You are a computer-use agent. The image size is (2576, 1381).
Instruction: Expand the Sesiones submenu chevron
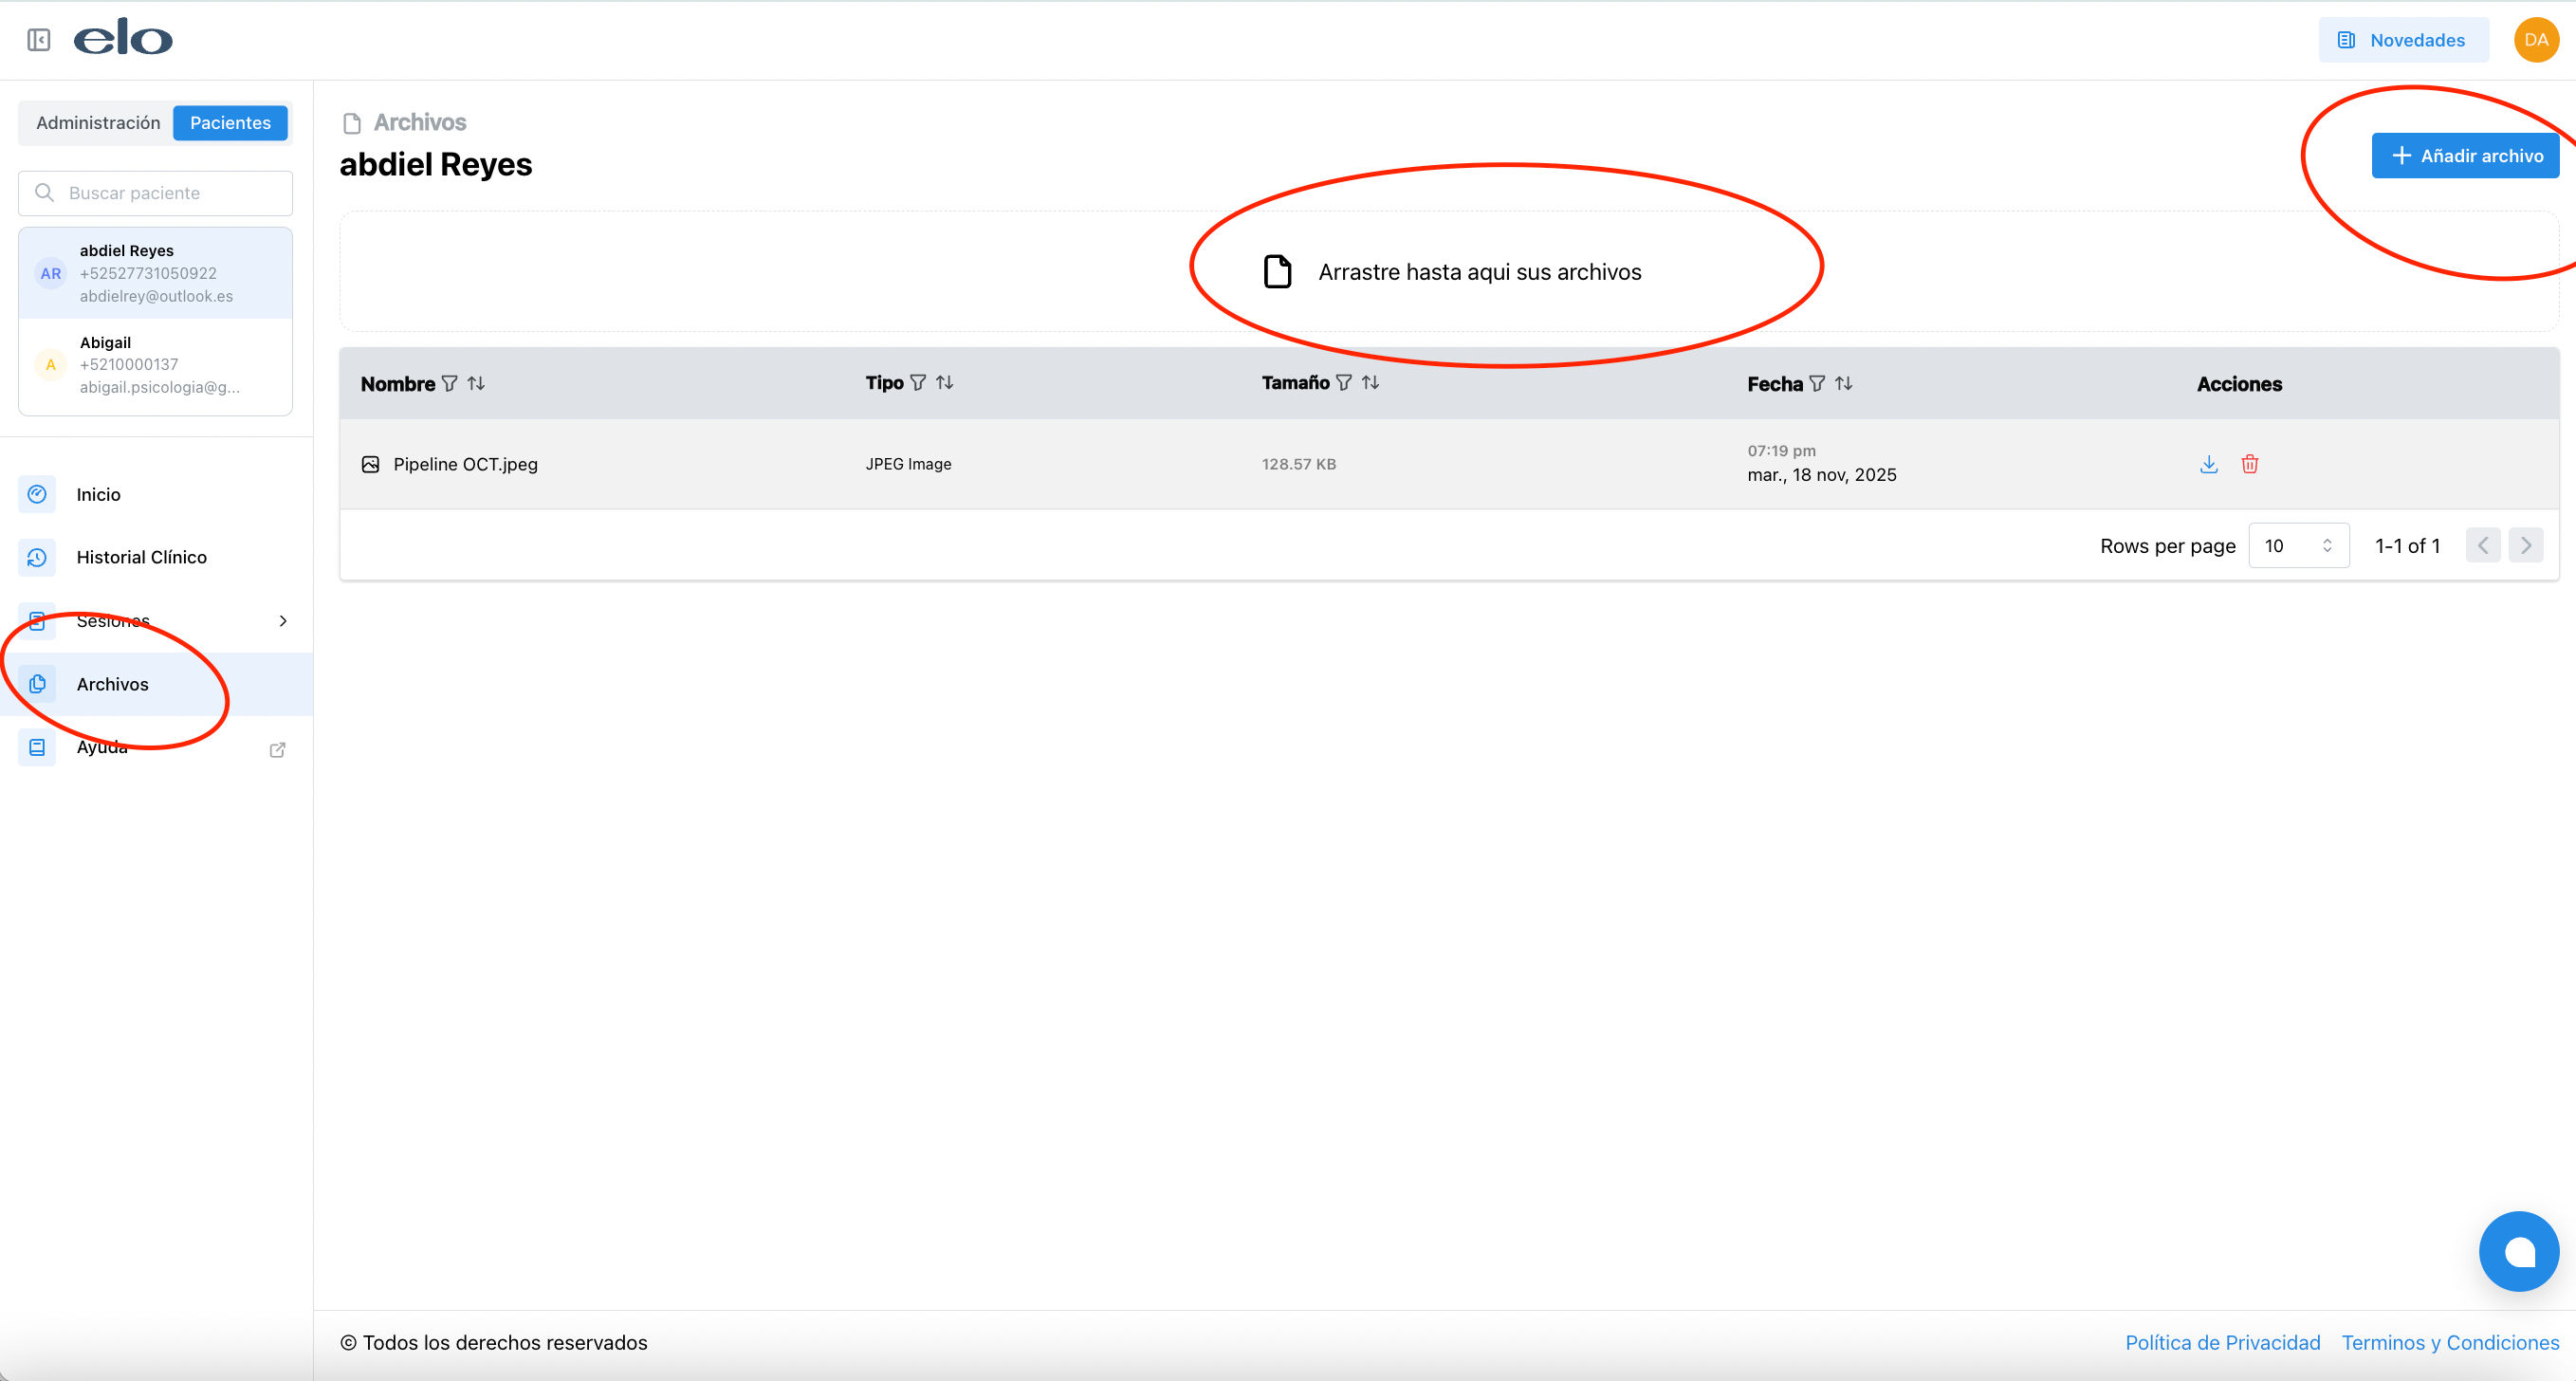(283, 621)
